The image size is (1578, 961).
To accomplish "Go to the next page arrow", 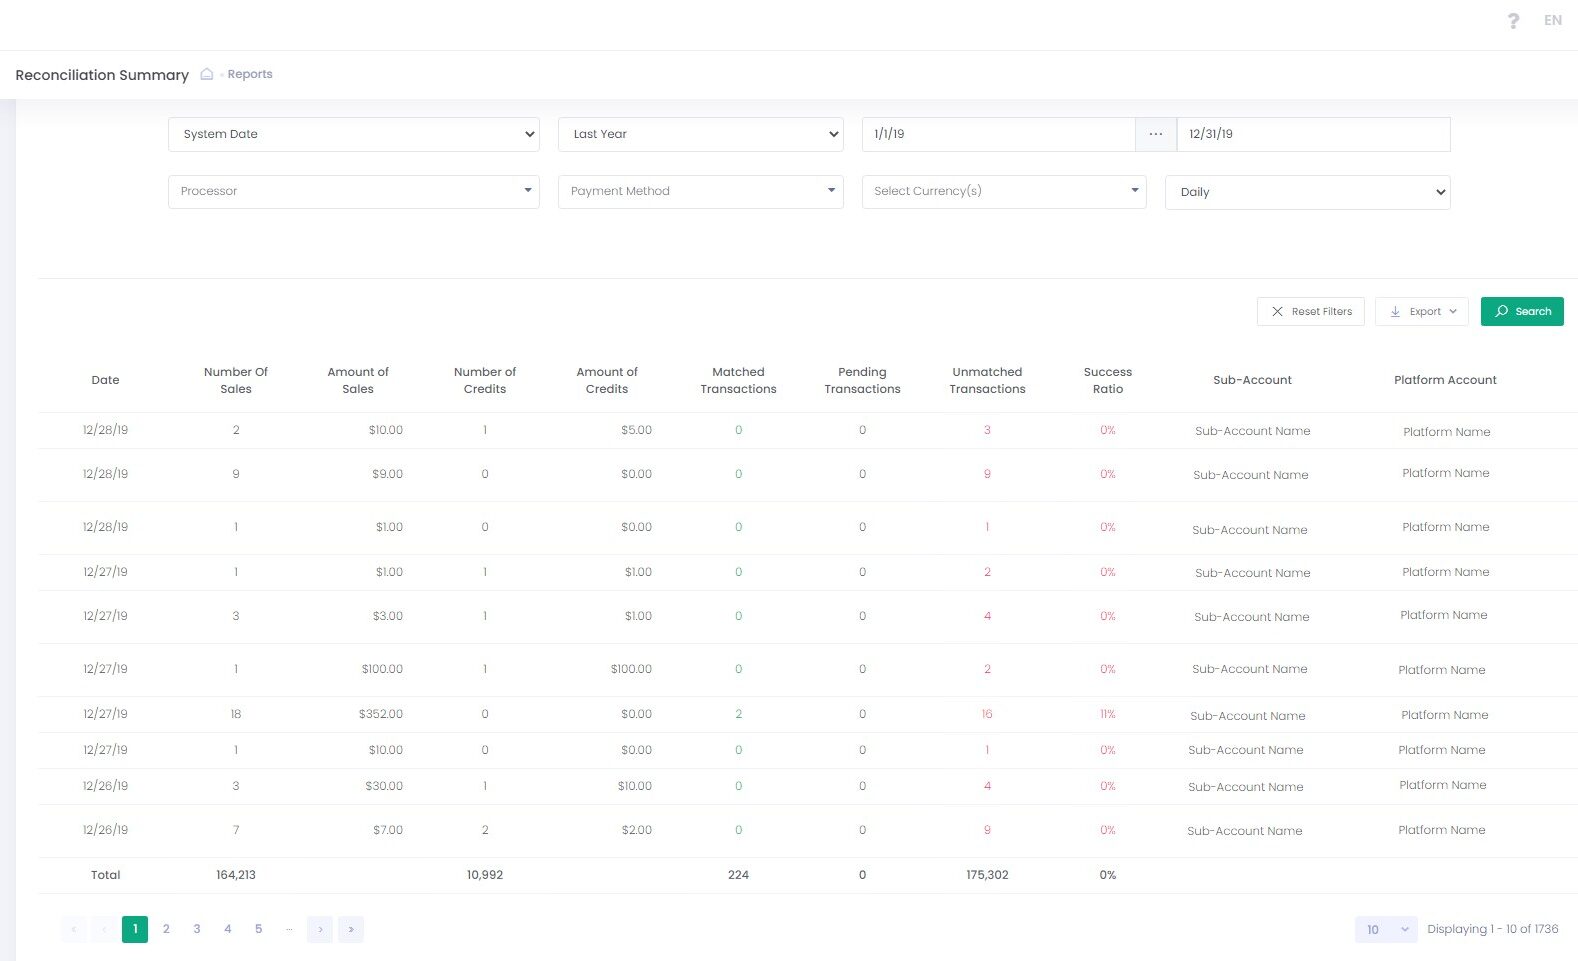I will (x=320, y=929).
